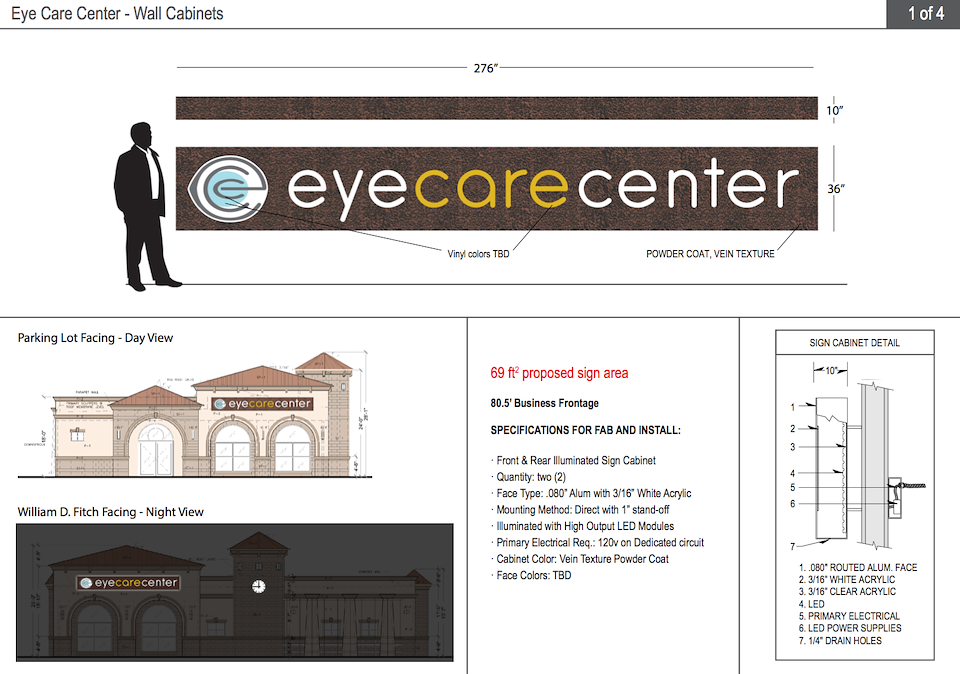Screen dimensions: 960x674
Task: Click the '10"' height dimension beside the top bar
Action: pyautogui.click(x=834, y=111)
